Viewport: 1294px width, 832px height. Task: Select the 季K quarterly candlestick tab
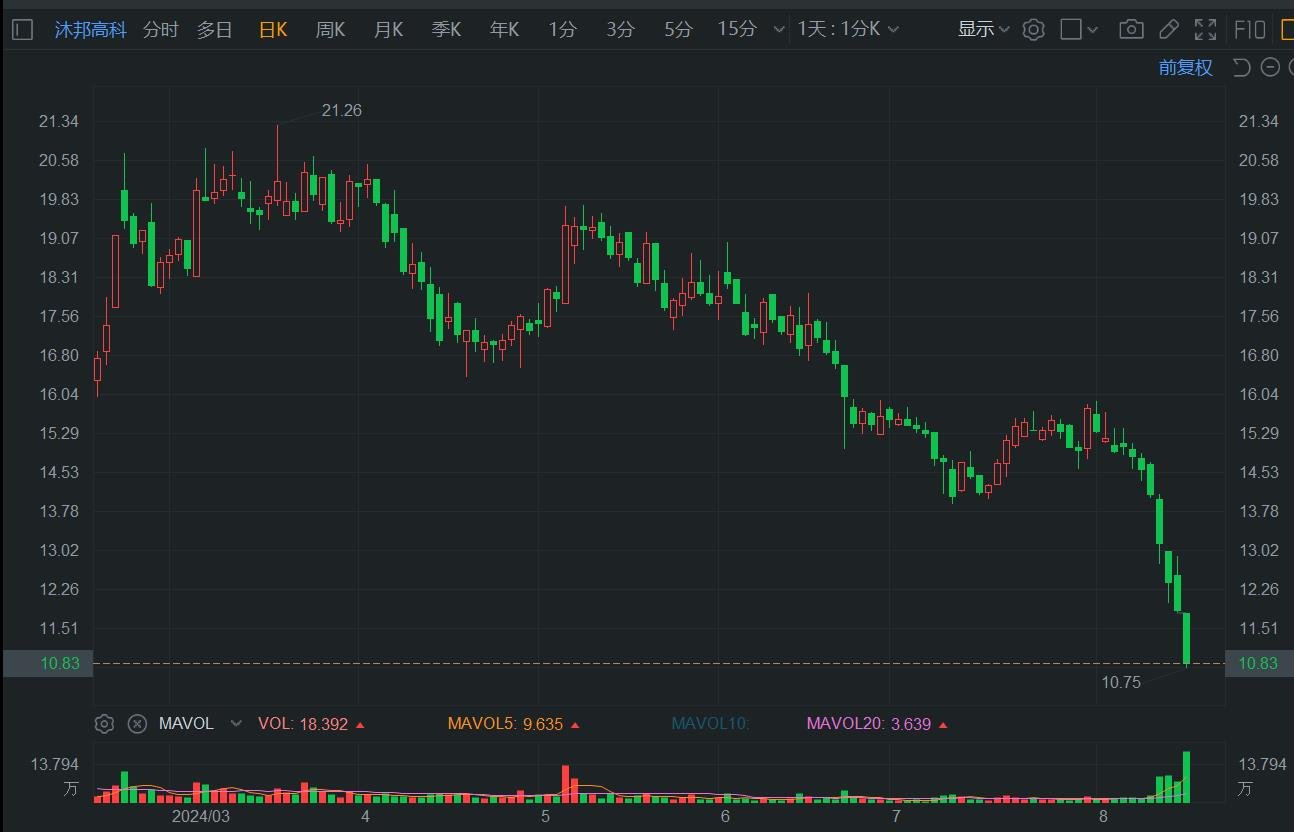coord(446,30)
